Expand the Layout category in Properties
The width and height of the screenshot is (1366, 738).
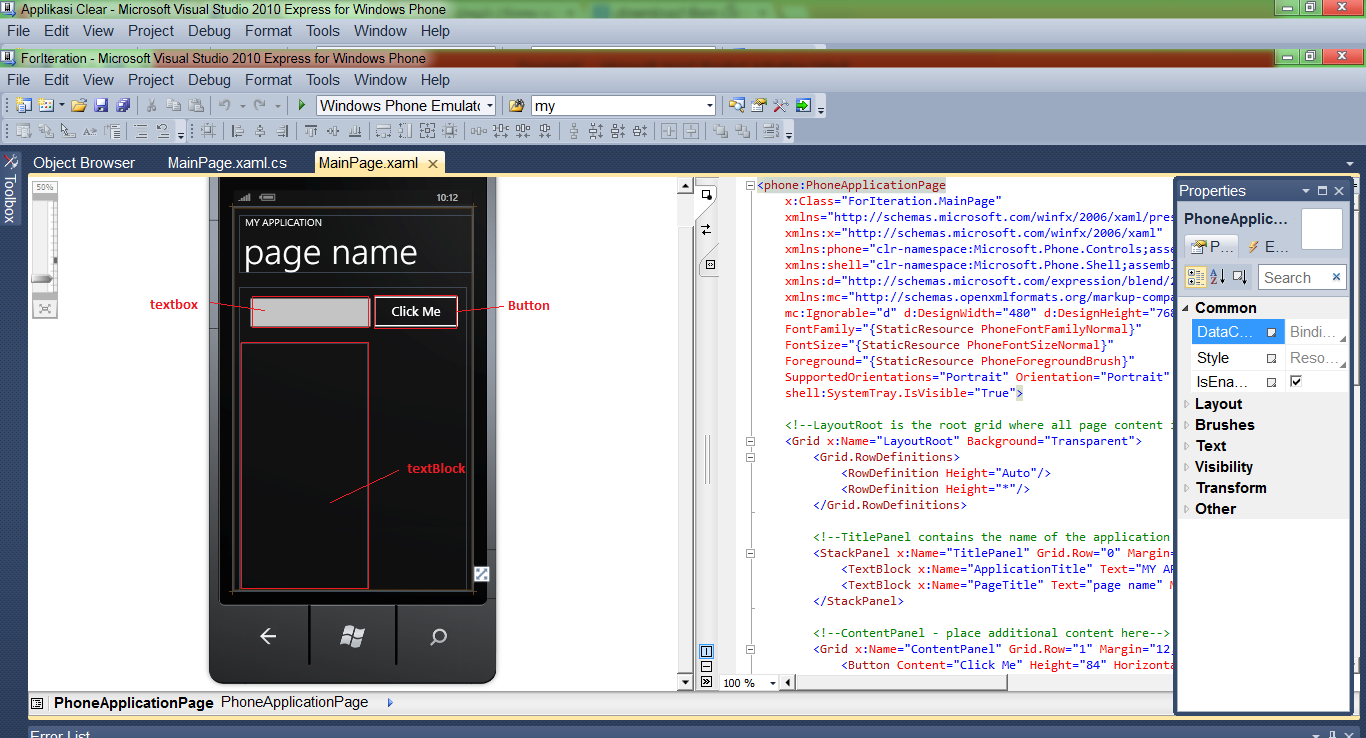[x=1187, y=404]
